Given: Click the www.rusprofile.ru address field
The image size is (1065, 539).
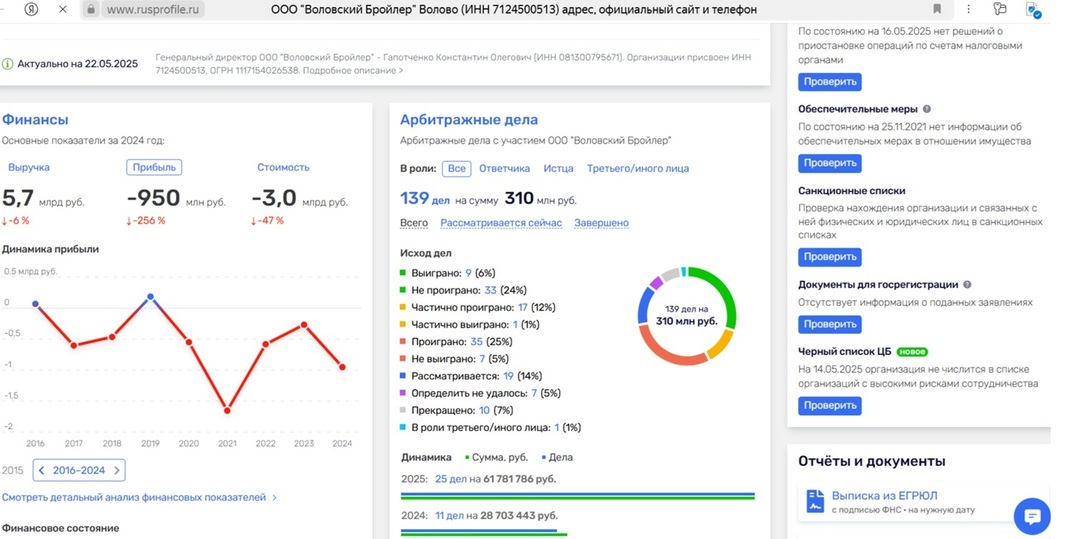Looking at the screenshot, I should point(154,10).
